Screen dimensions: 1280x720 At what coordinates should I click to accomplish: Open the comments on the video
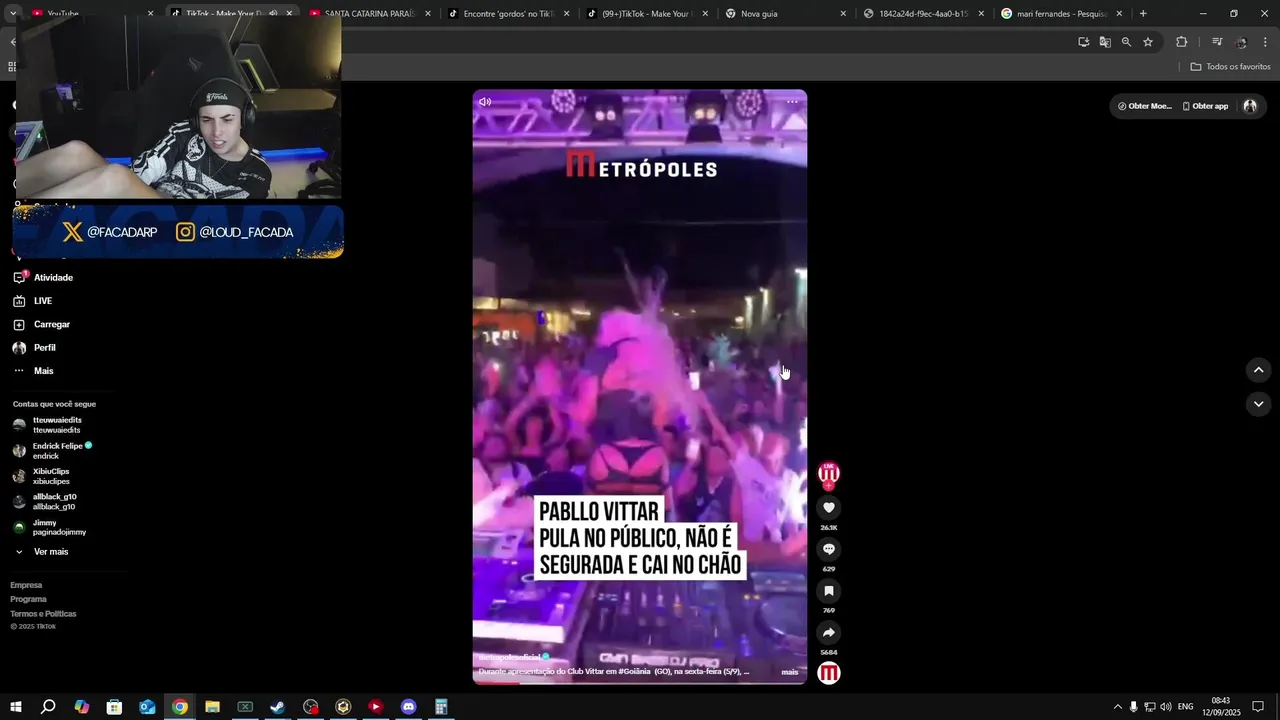point(828,549)
